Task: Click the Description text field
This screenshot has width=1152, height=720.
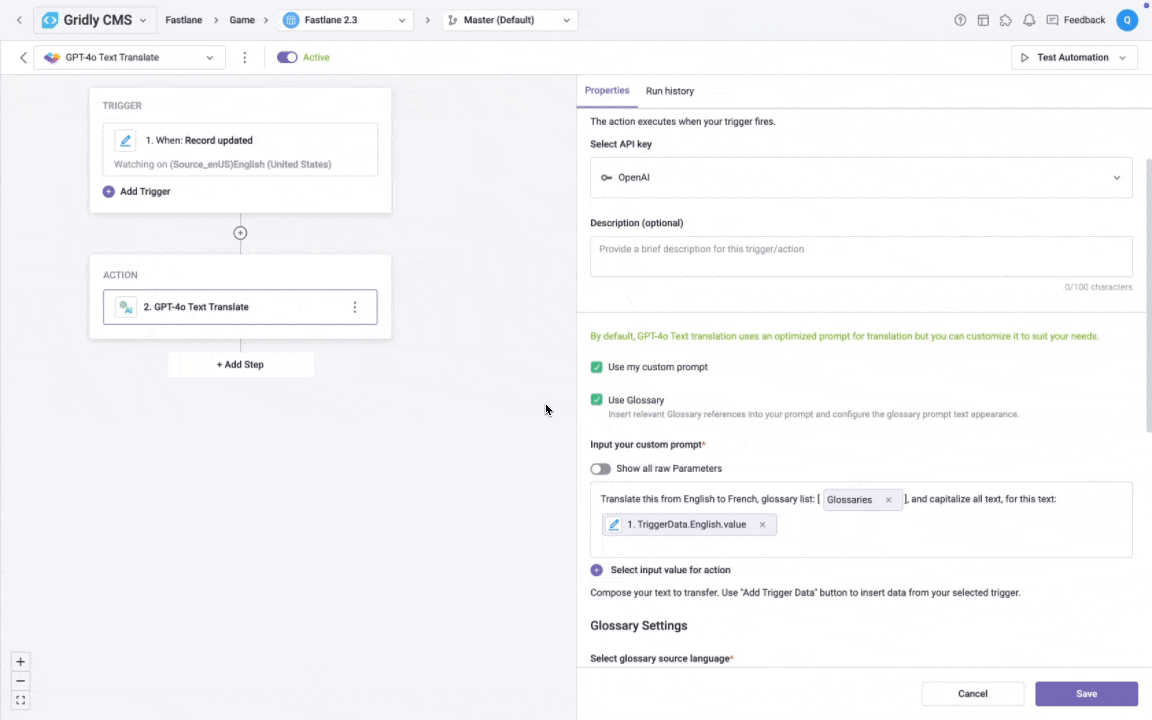Action: pos(860,256)
